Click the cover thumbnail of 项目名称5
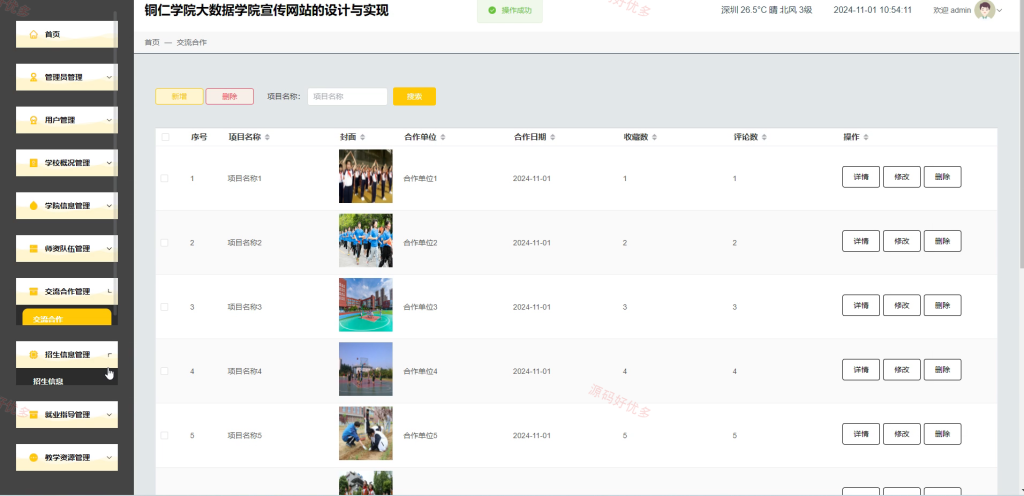Viewport: 1024px width, 496px height. (366, 433)
